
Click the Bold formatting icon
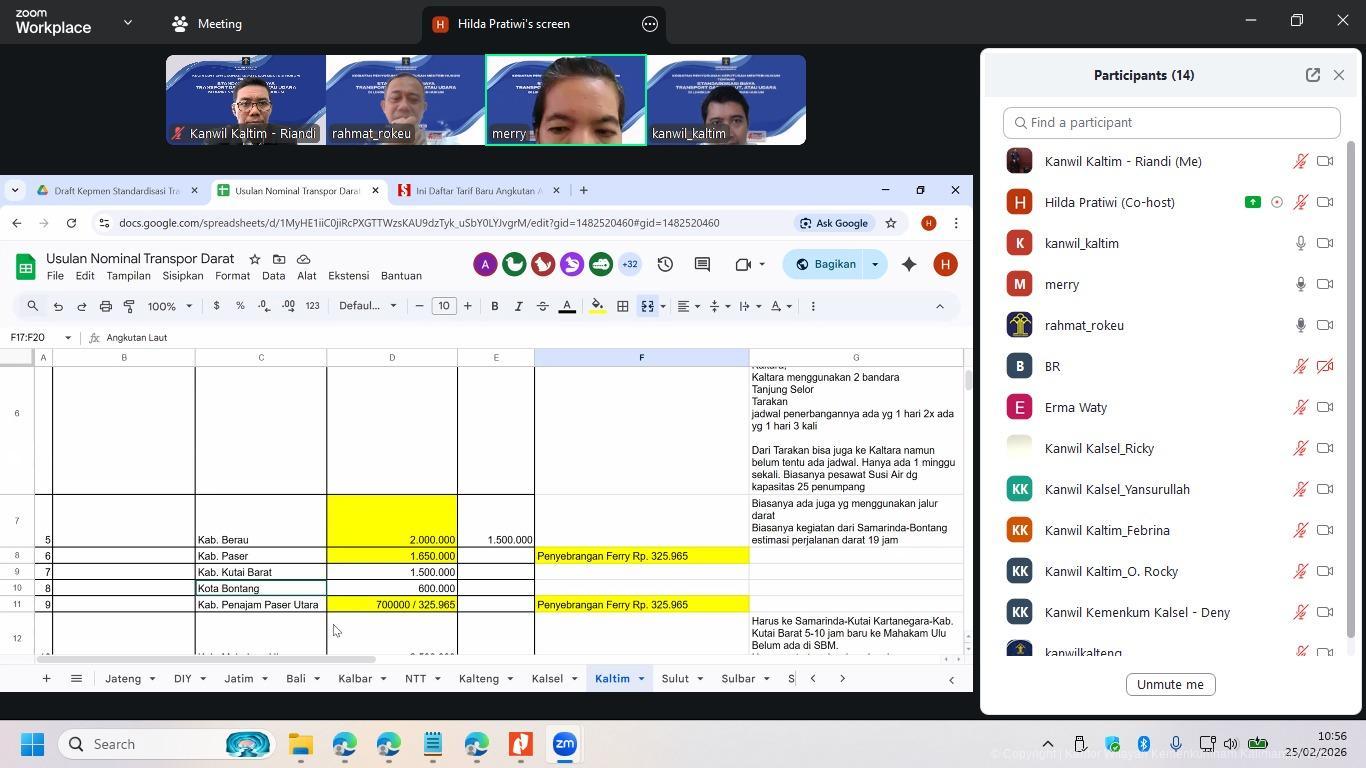coord(494,306)
